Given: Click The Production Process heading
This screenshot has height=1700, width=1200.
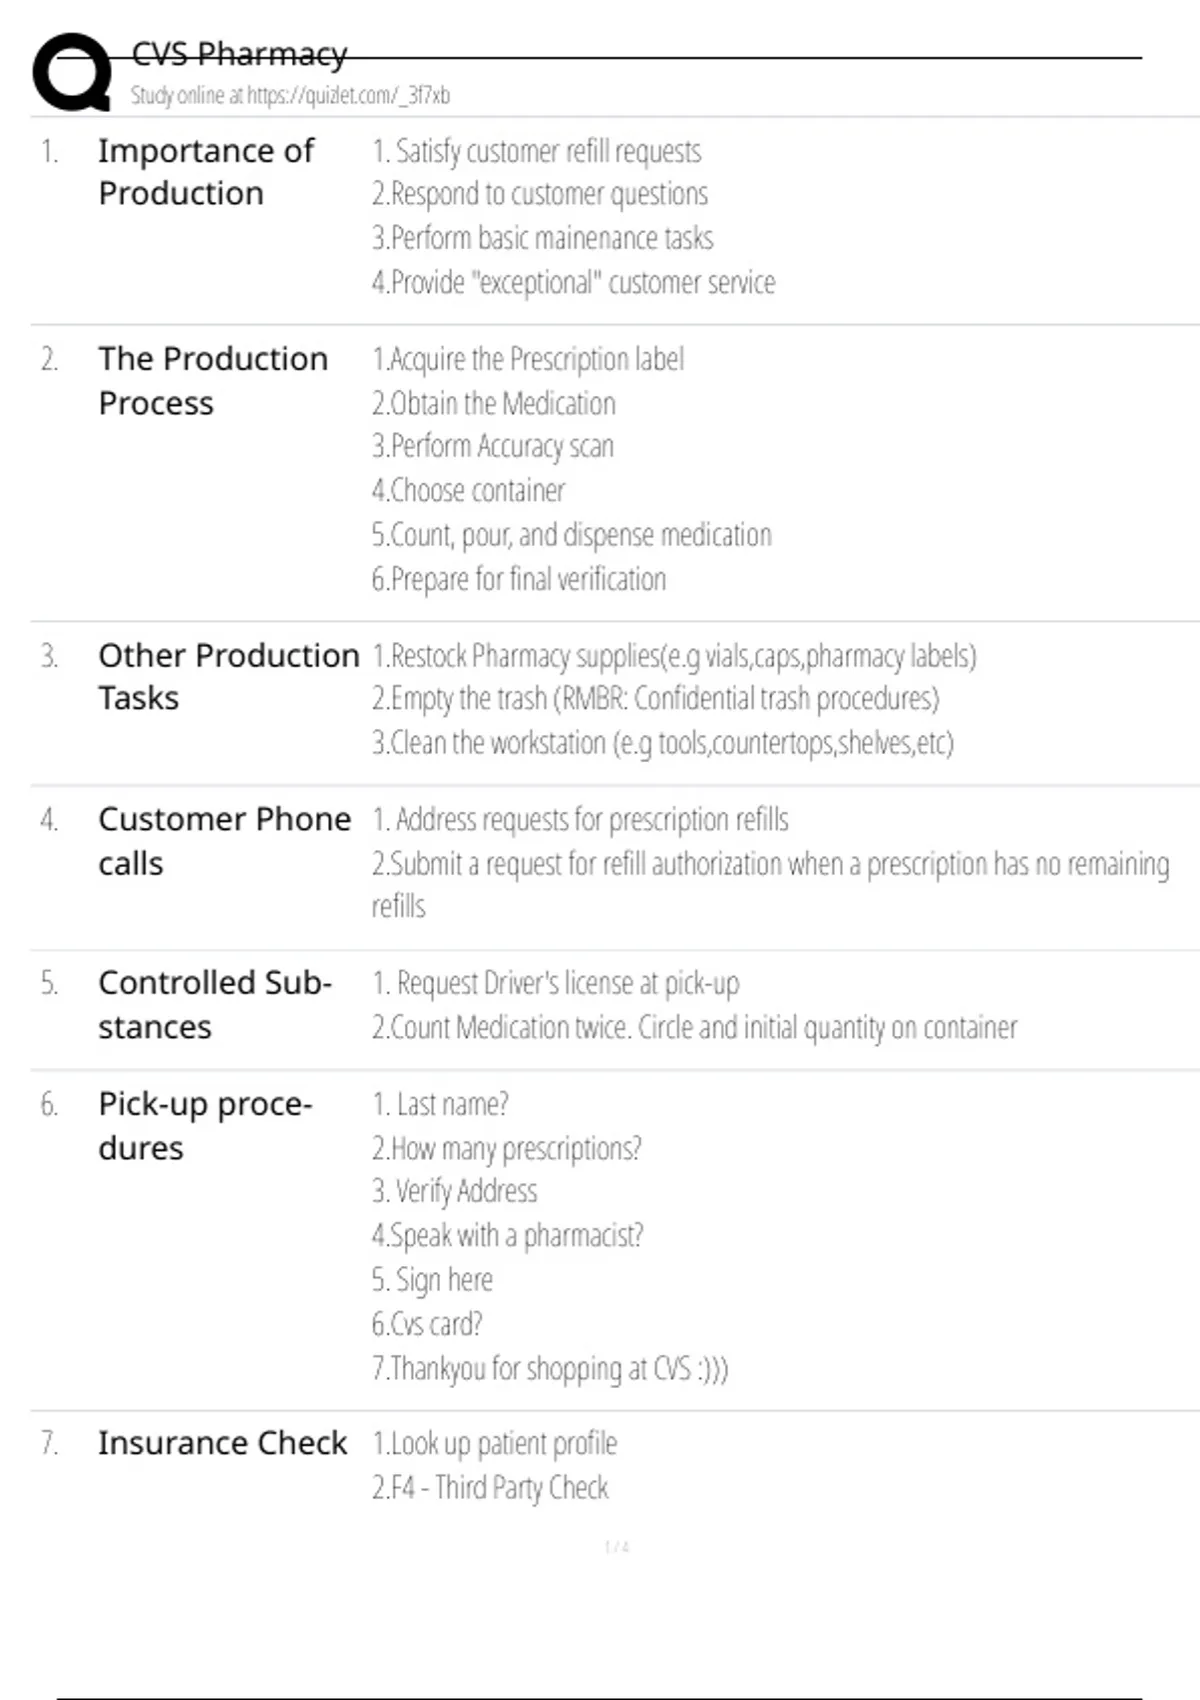Looking at the screenshot, I should [213, 380].
